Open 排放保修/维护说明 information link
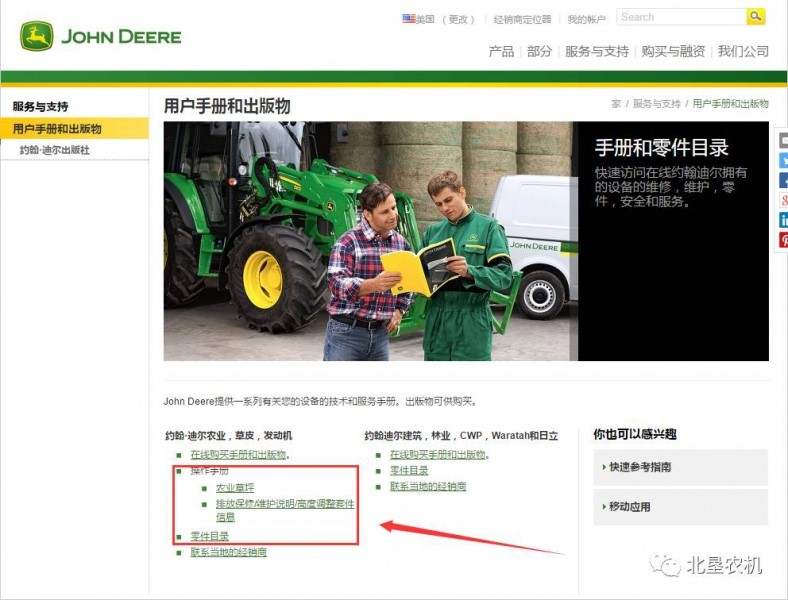This screenshot has height=600, width=788. click(x=285, y=510)
